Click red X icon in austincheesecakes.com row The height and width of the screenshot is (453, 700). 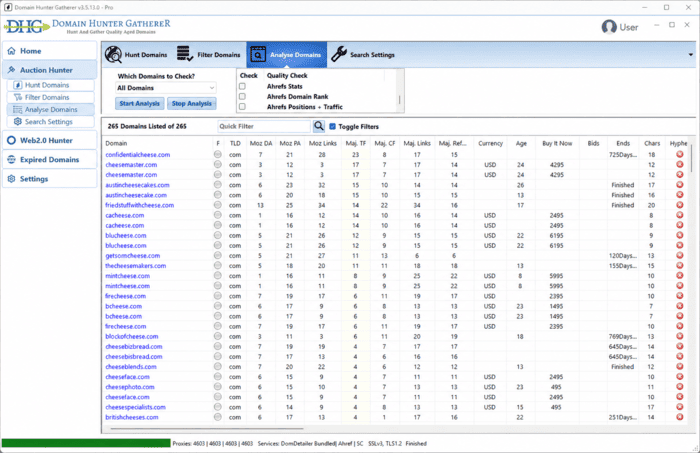[x=679, y=185]
